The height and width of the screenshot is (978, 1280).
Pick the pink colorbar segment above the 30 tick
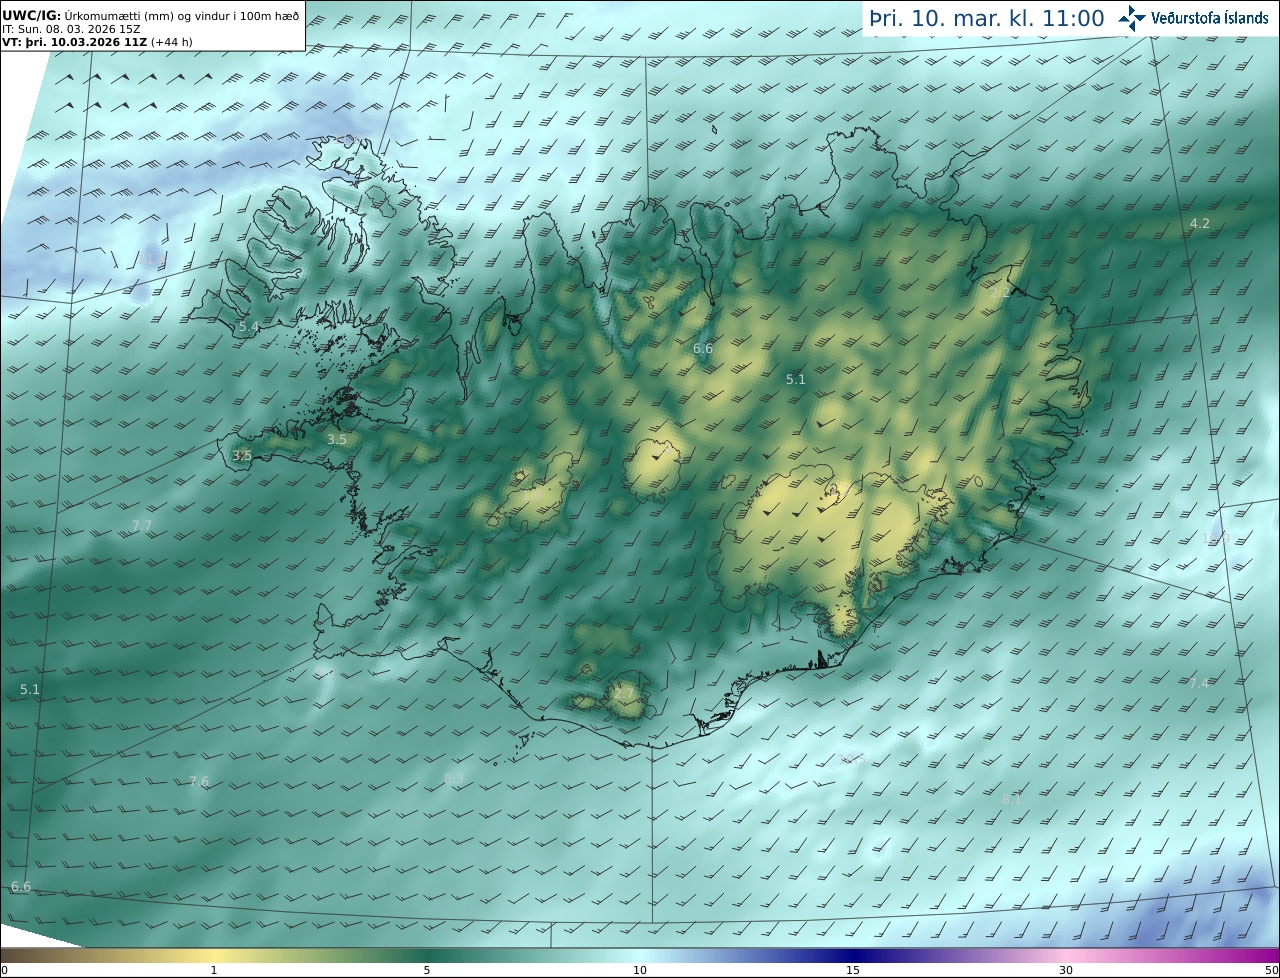coord(1066,956)
